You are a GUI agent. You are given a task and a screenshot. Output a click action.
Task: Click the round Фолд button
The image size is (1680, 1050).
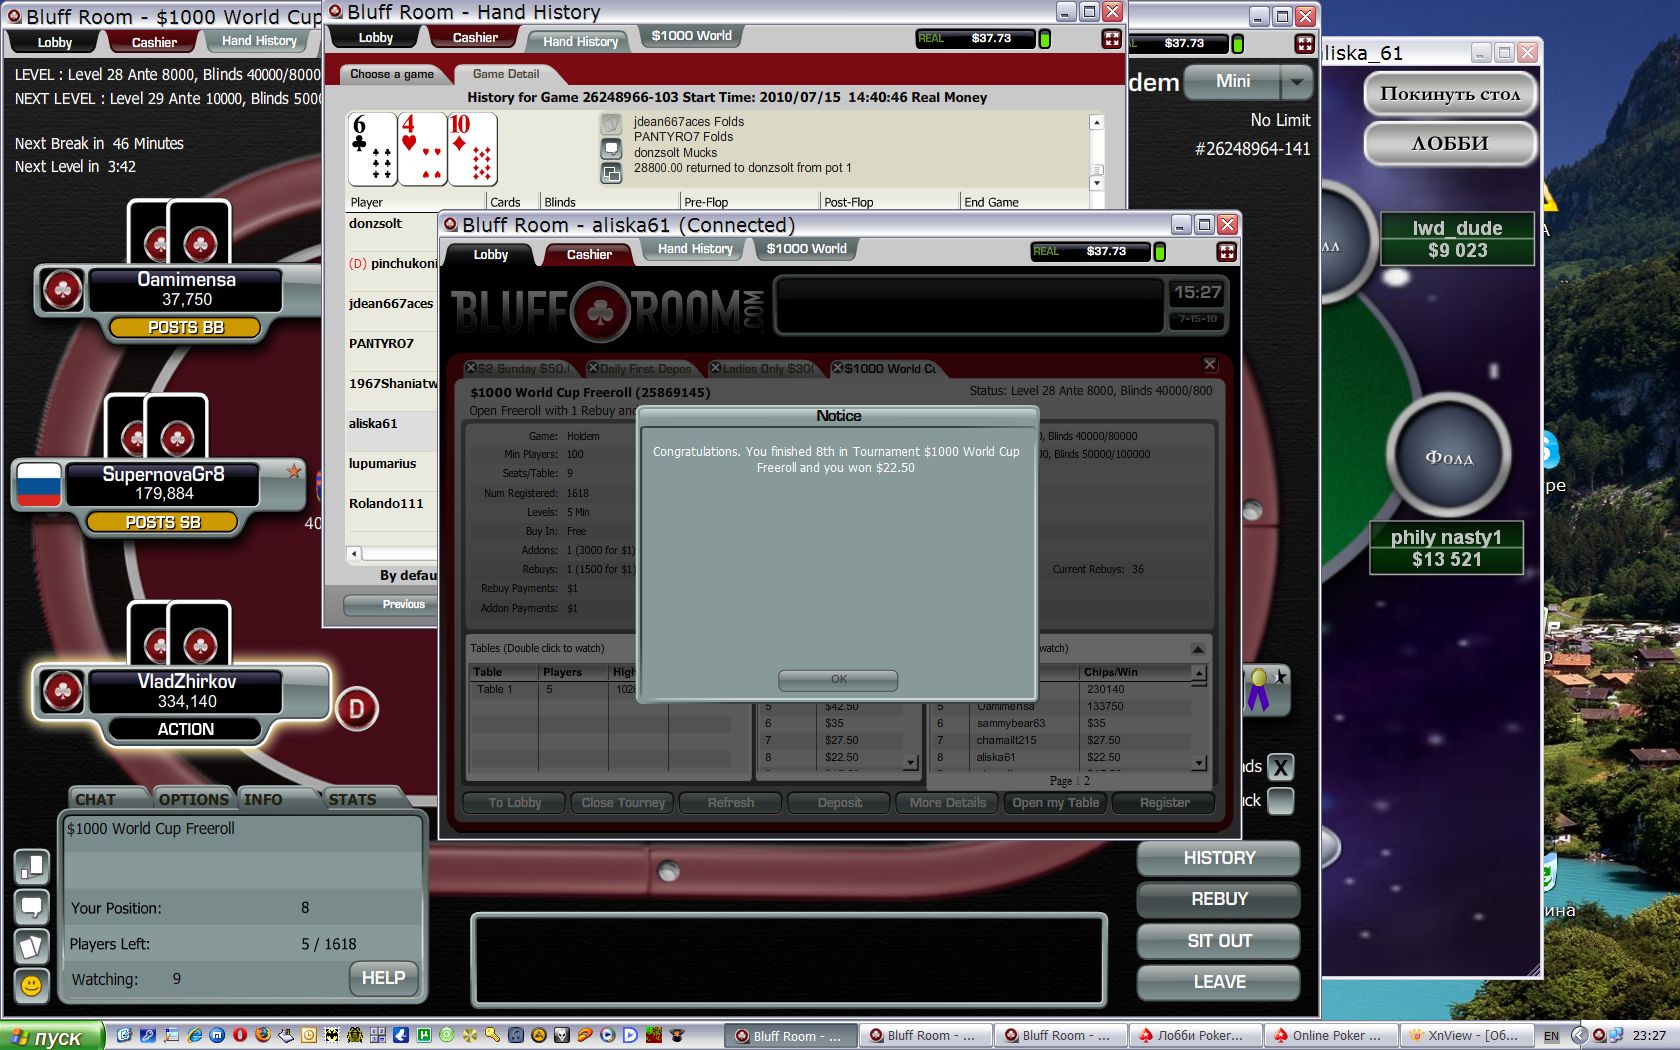(x=1449, y=457)
